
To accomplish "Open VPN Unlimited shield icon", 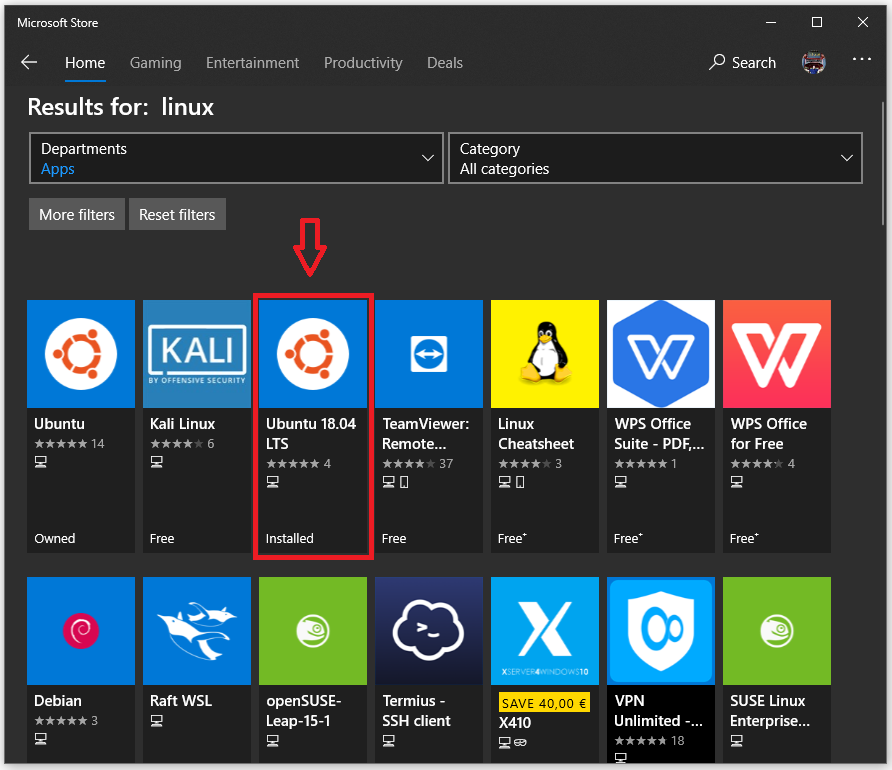I will pyautogui.click(x=661, y=631).
